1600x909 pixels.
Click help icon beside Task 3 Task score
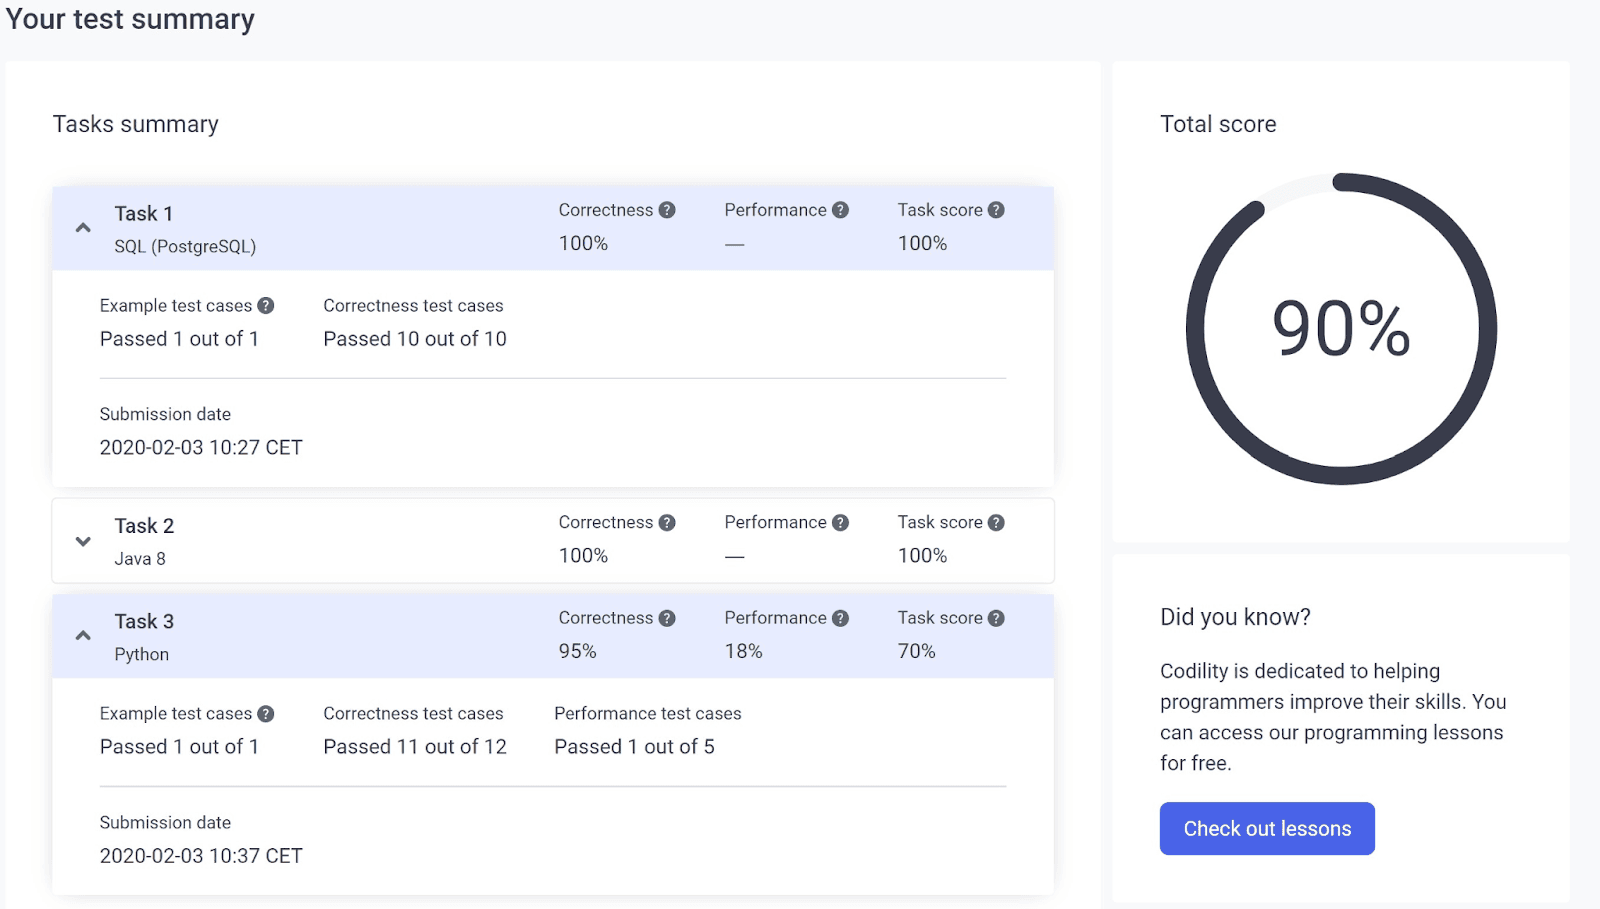pyautogui.click(x=996, y=619)
